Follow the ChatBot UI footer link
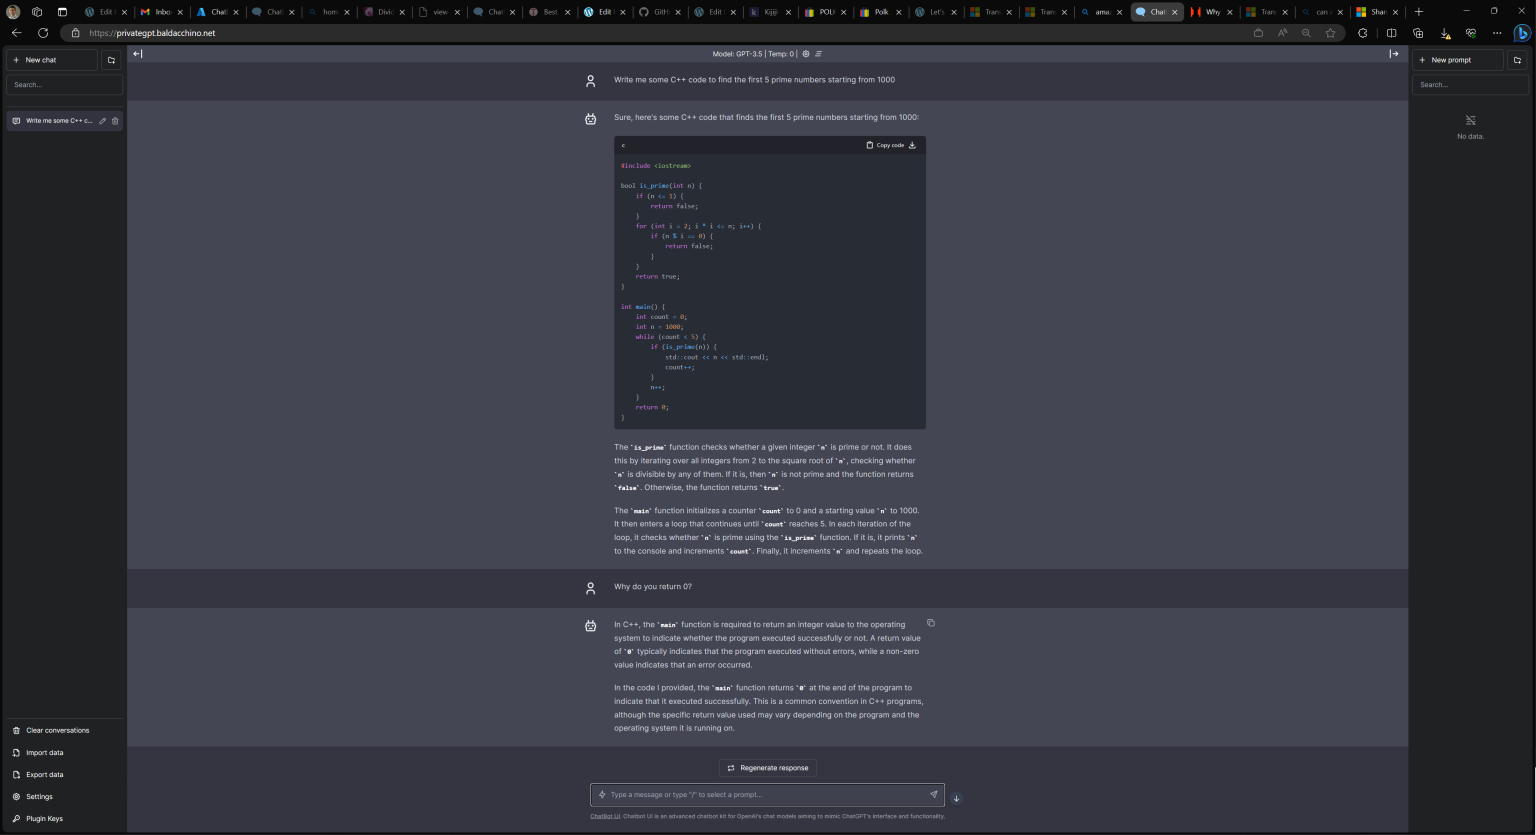Image resolution: width=1536 pixels, height=835 pixels. coord(604,816)
